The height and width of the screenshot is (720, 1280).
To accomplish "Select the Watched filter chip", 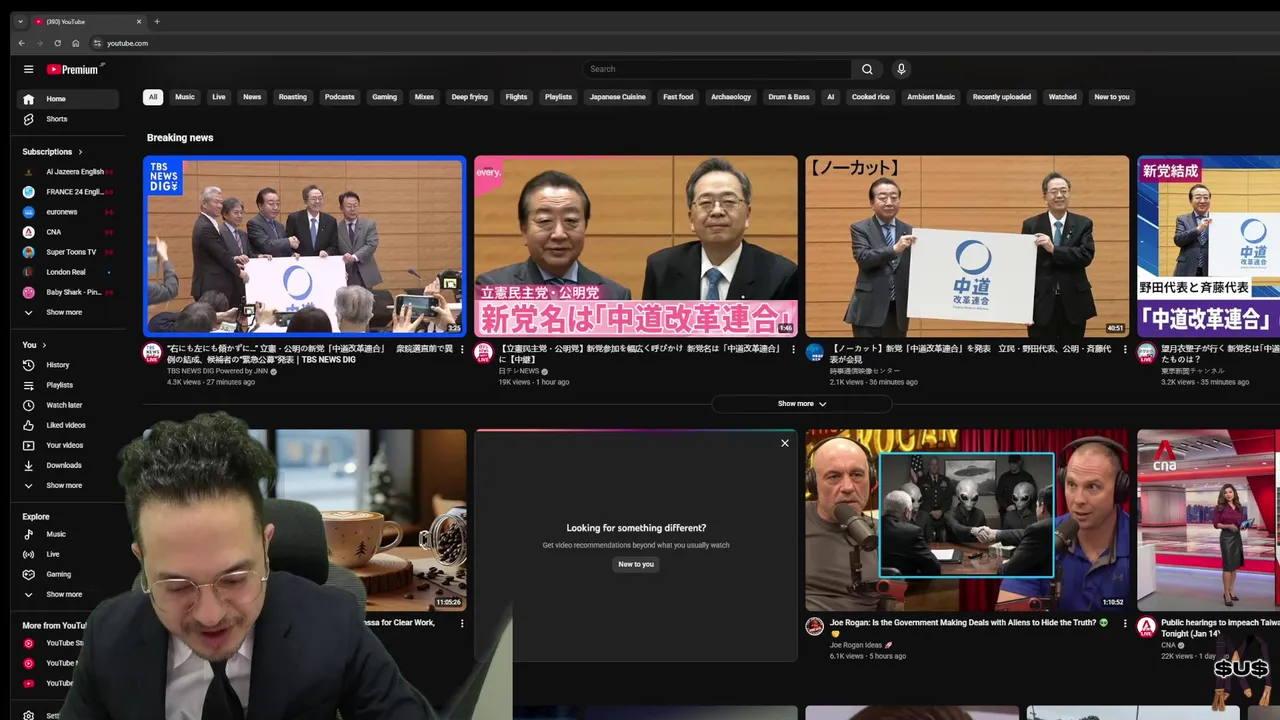I will [x=1062, y=97].
